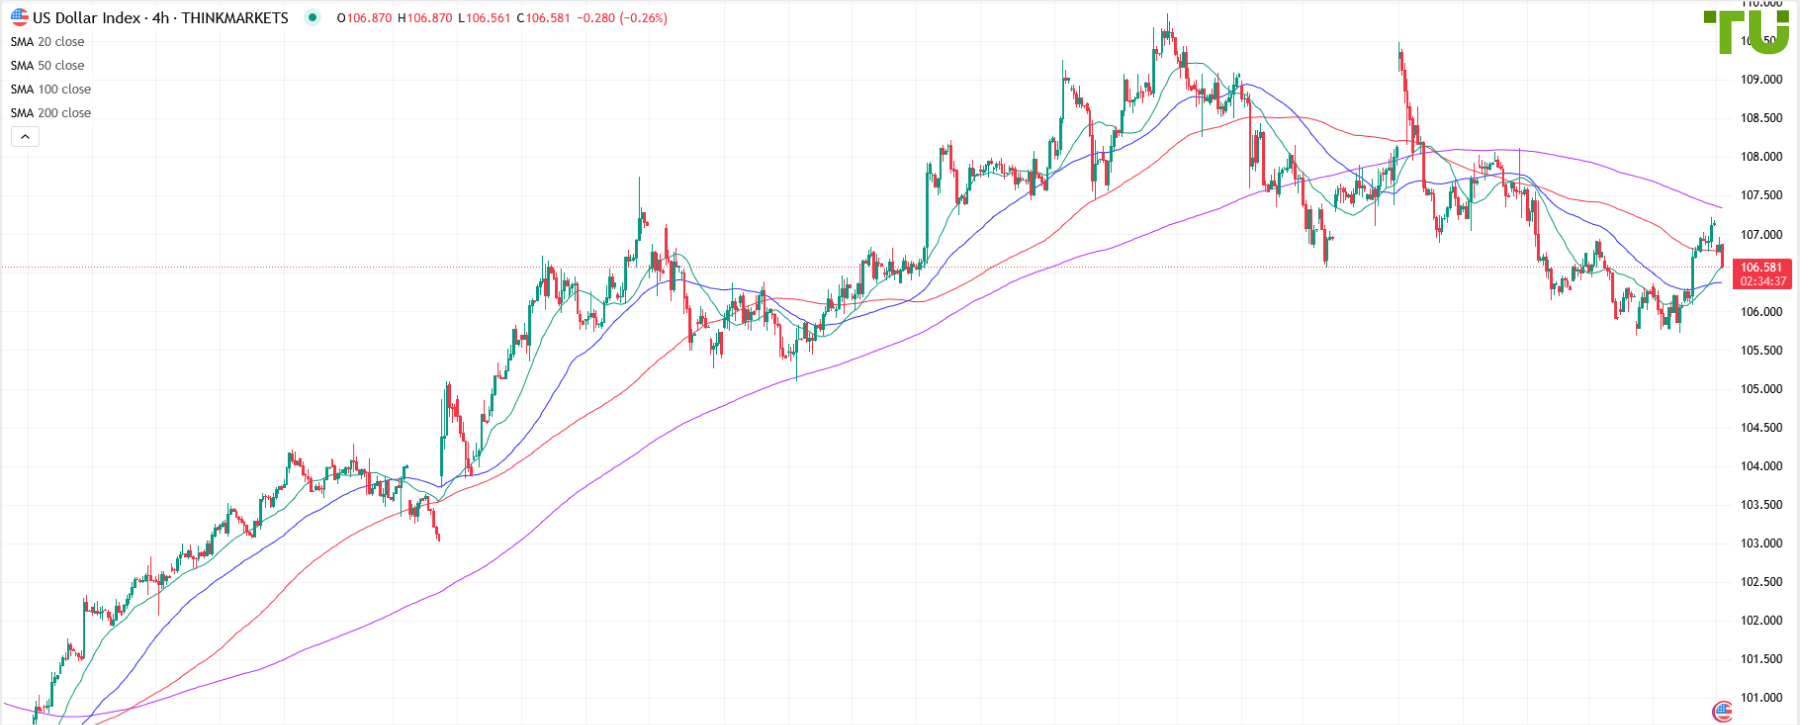This screenshot has height=725, width=1800.
Task: Click the 102.000 price axis label
Action: click(x=1761, y=621)
